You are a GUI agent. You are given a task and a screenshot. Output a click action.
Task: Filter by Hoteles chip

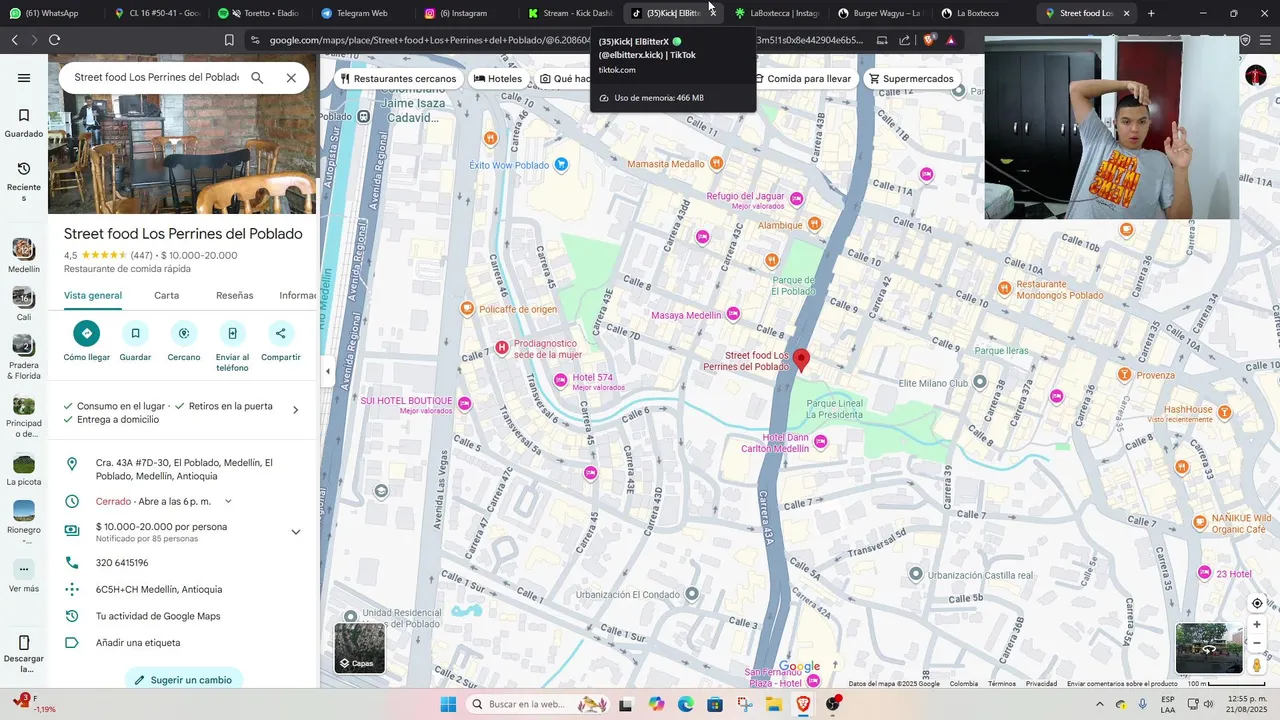498,79
